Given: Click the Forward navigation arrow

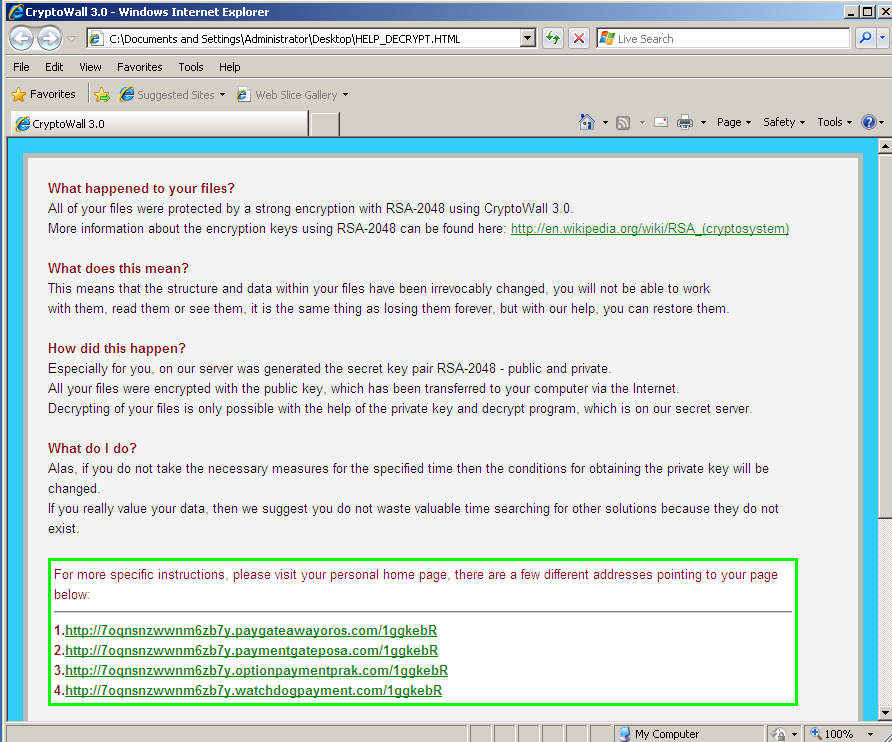Looking at the screenshot, I should coord(49,39).
